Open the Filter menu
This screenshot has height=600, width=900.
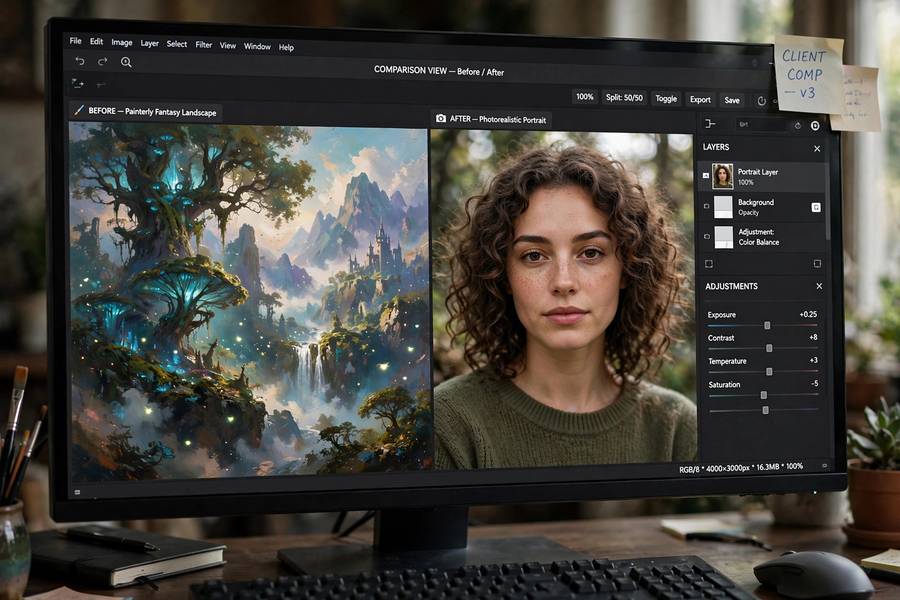coord(204,45)
